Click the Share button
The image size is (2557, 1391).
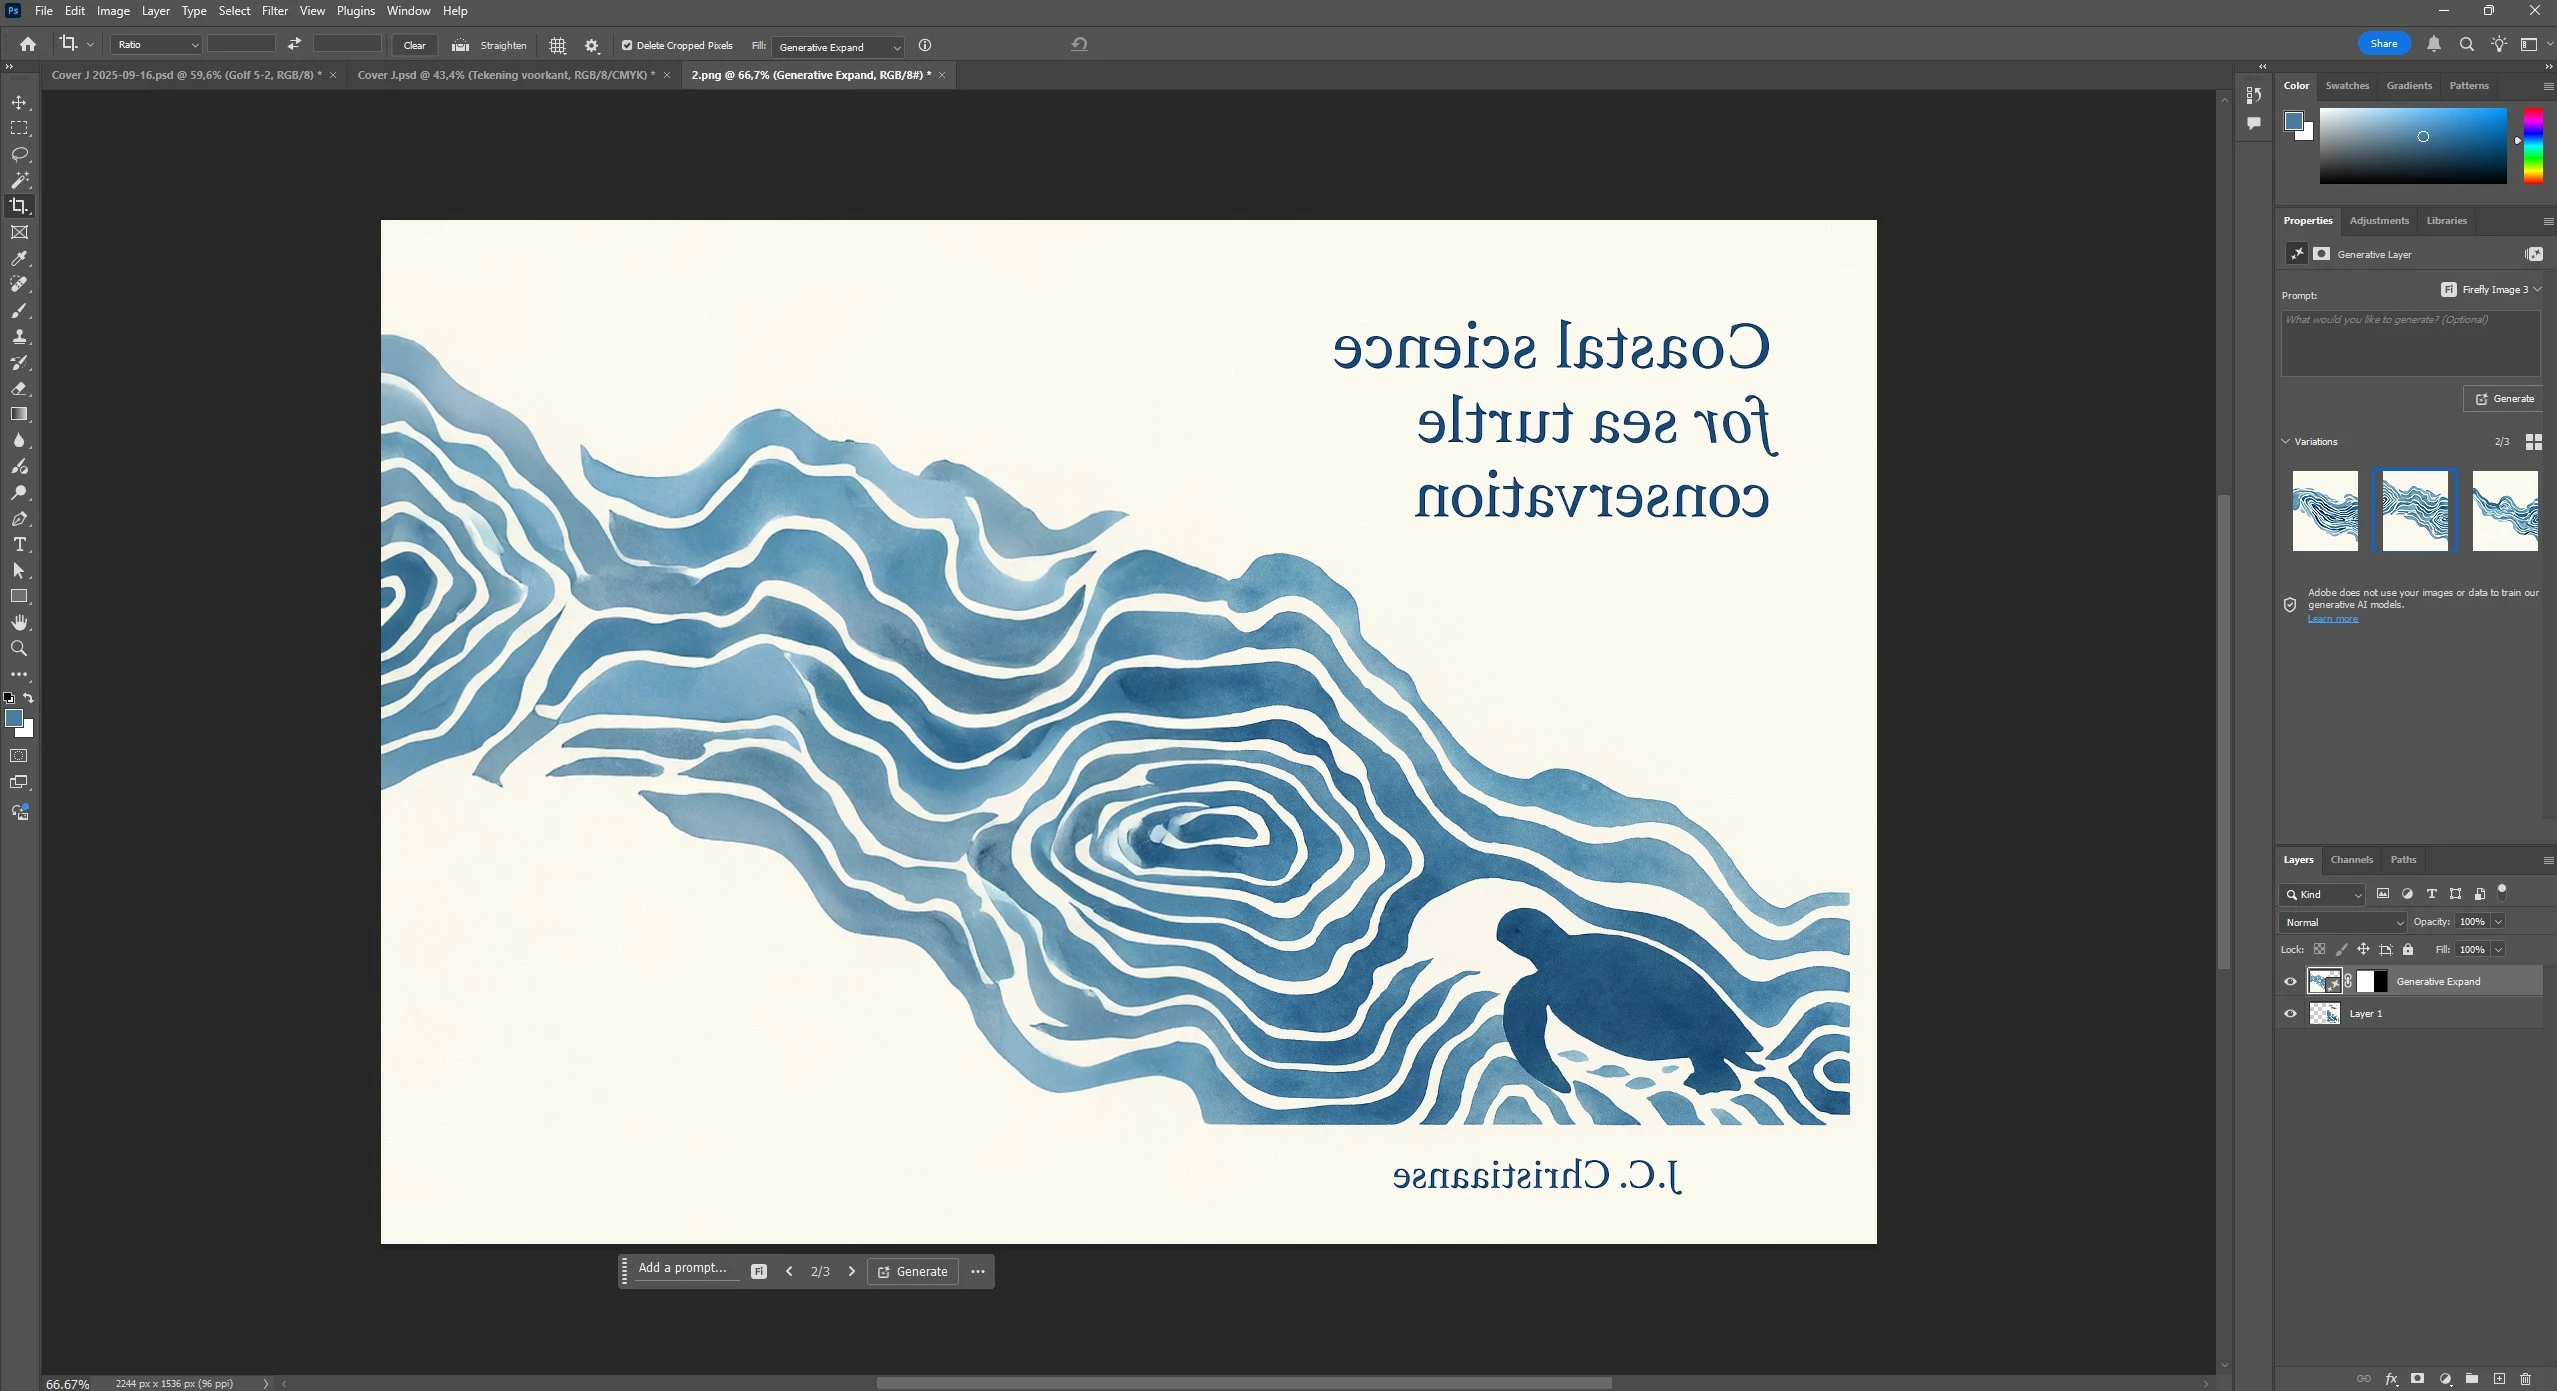tap(2383, 44)
